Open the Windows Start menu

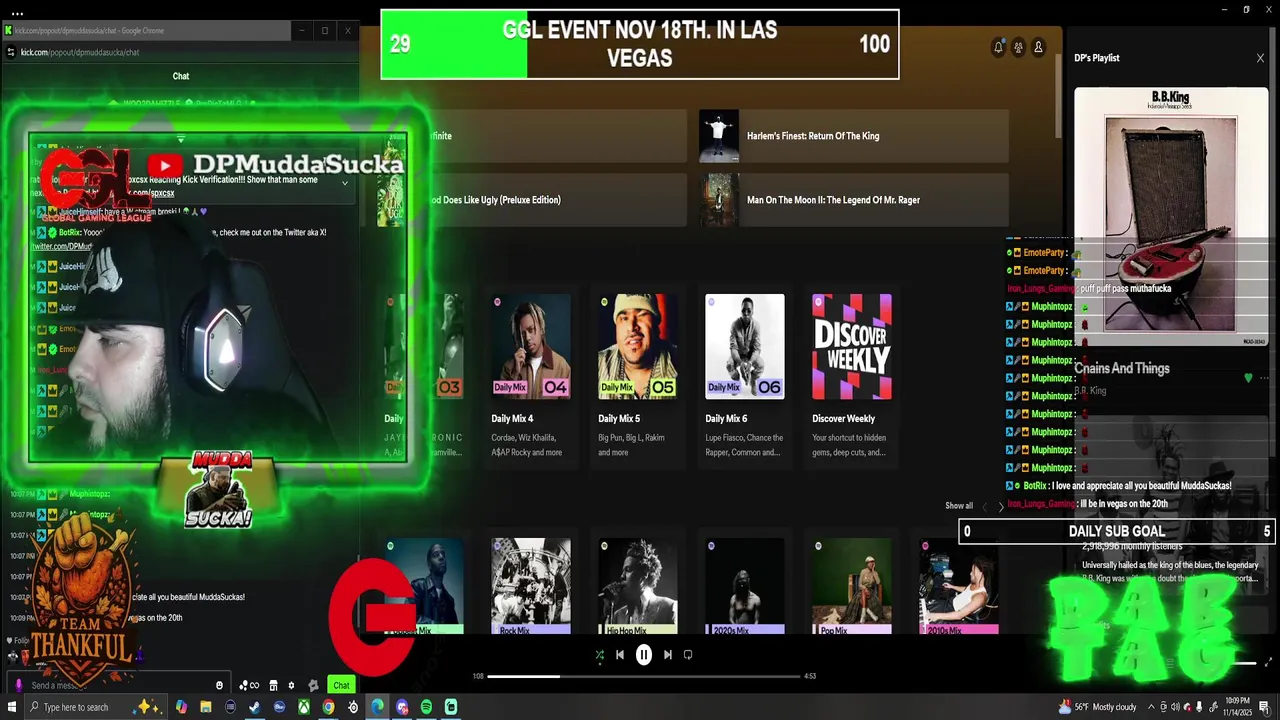[x=13, y=707]
